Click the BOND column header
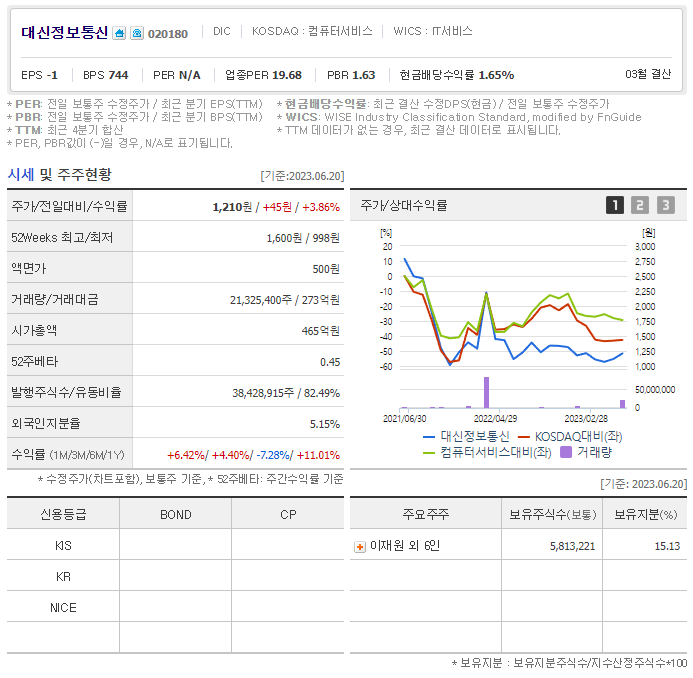The height and width of the screenshot is (678, 693). (x=175, y=515)
